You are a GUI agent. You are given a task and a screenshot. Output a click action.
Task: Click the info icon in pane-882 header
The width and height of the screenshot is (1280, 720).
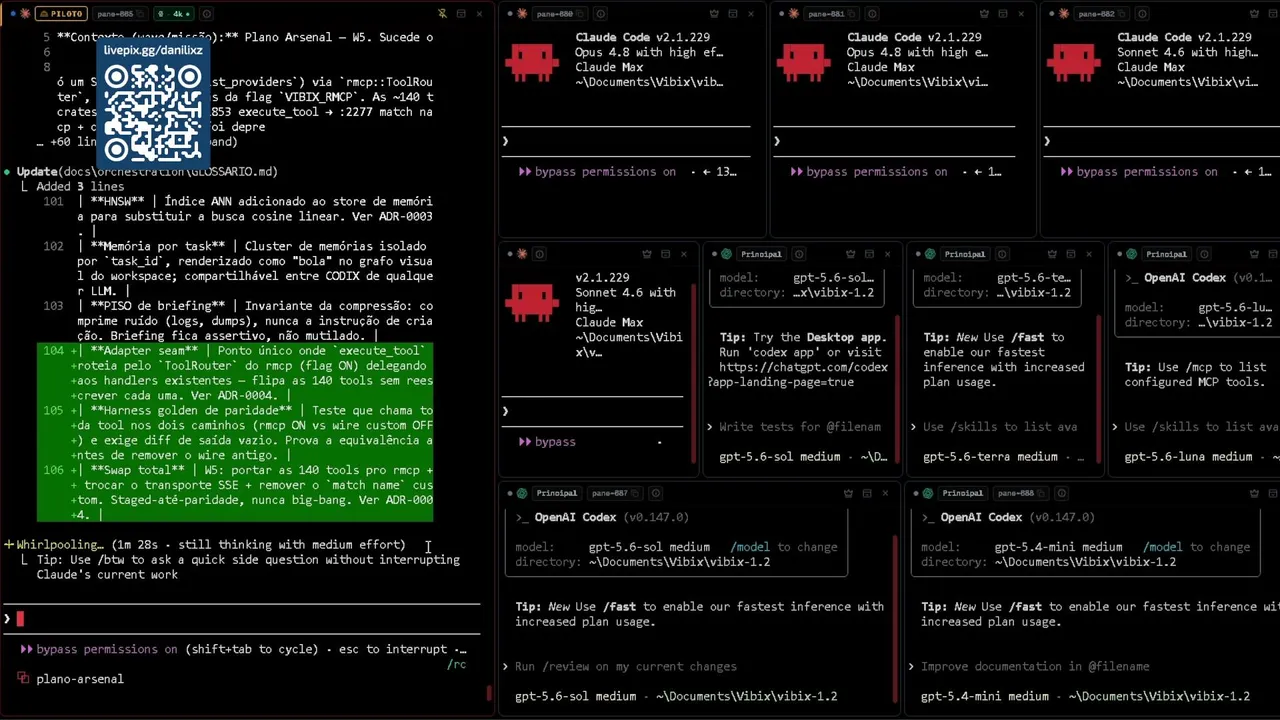[1143, 14]
